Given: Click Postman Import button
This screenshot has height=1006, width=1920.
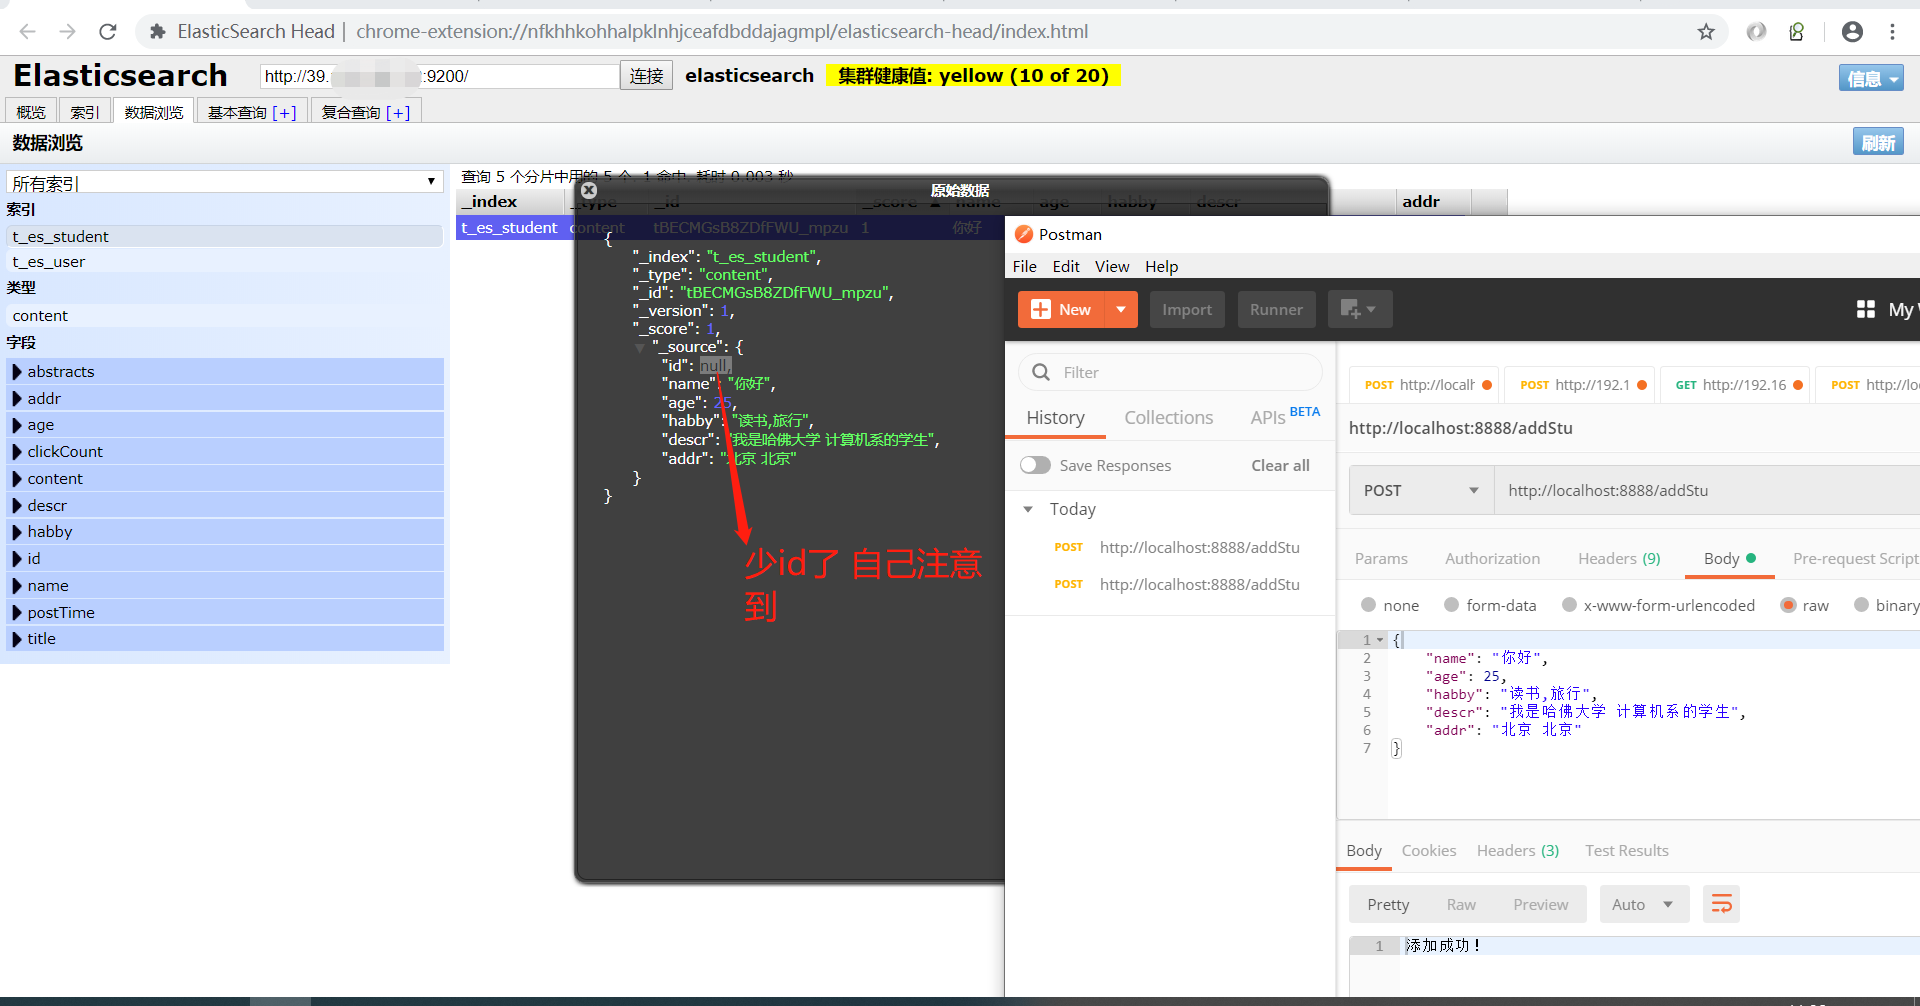Looking at the screenshot, I should coord(1187,310).
